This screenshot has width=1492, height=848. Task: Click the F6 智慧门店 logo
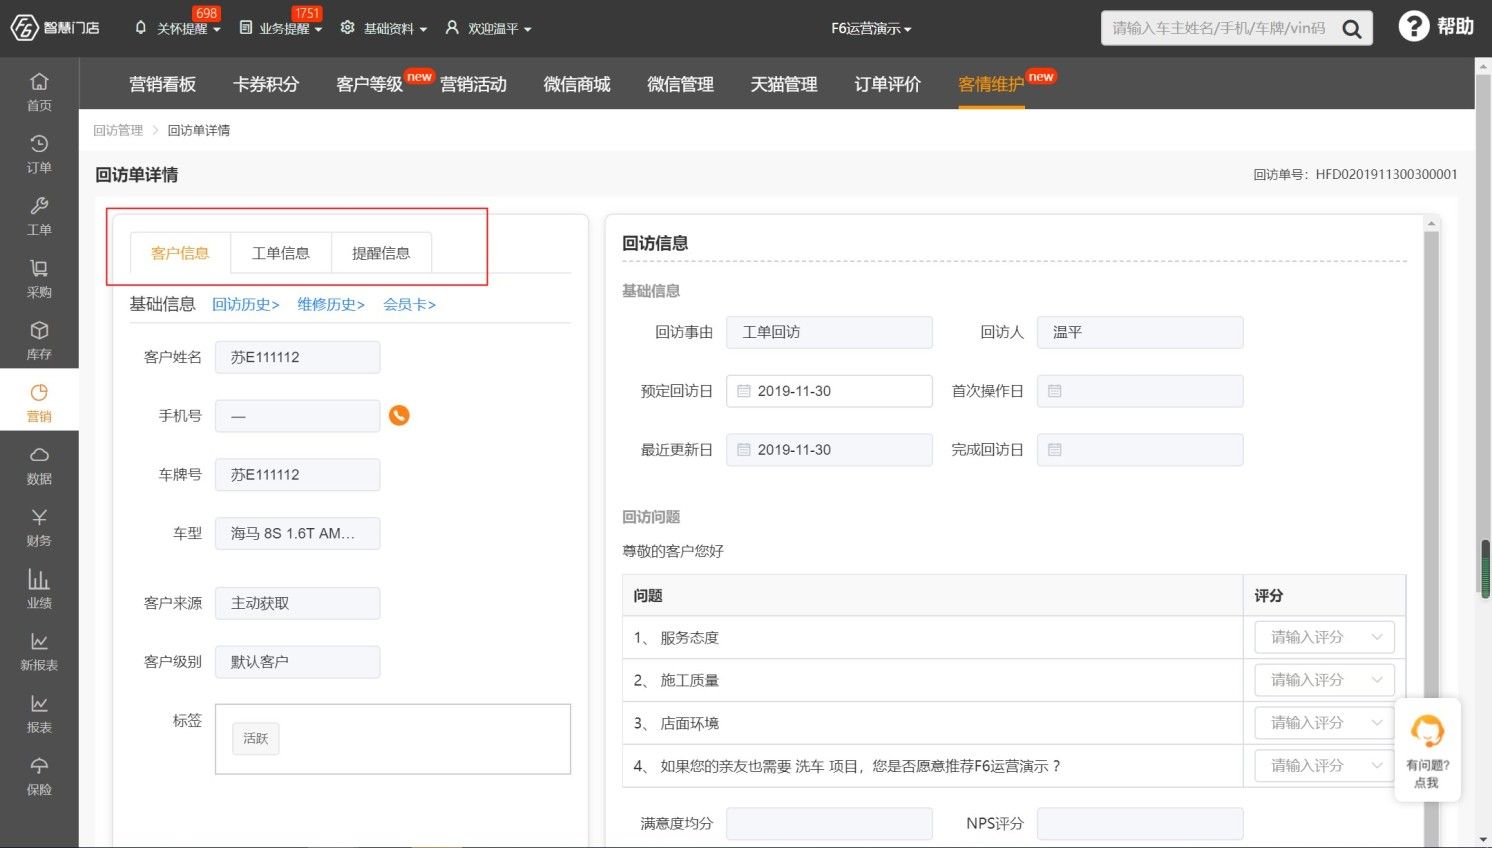point(55,28)
